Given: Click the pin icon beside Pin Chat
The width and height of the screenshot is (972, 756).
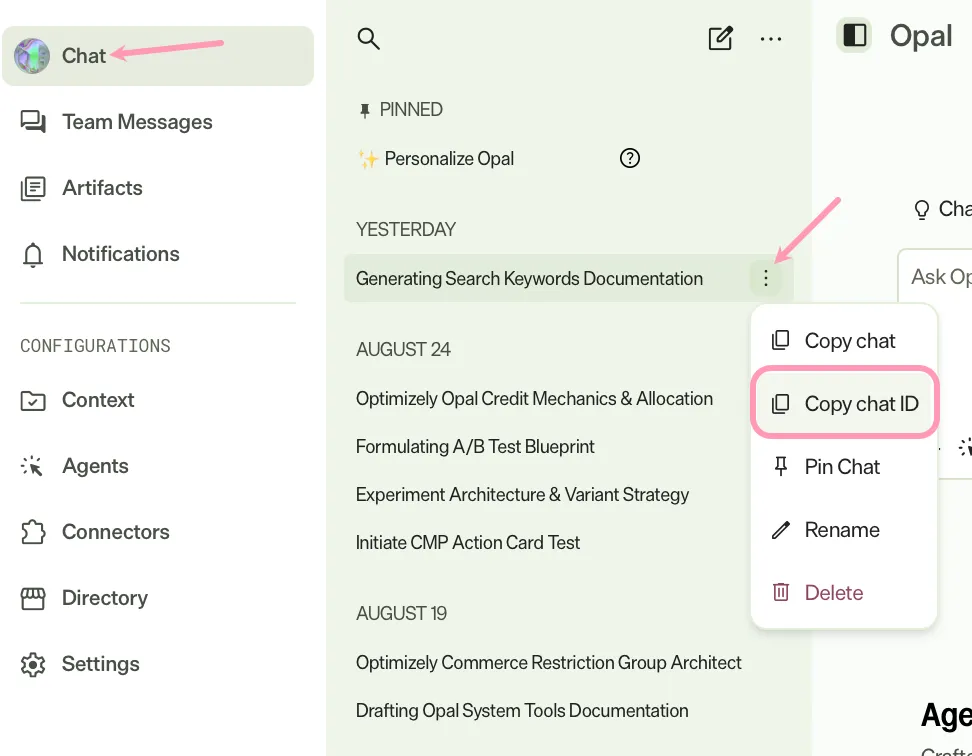Looking at the screenshot, I should pos(780,467).
